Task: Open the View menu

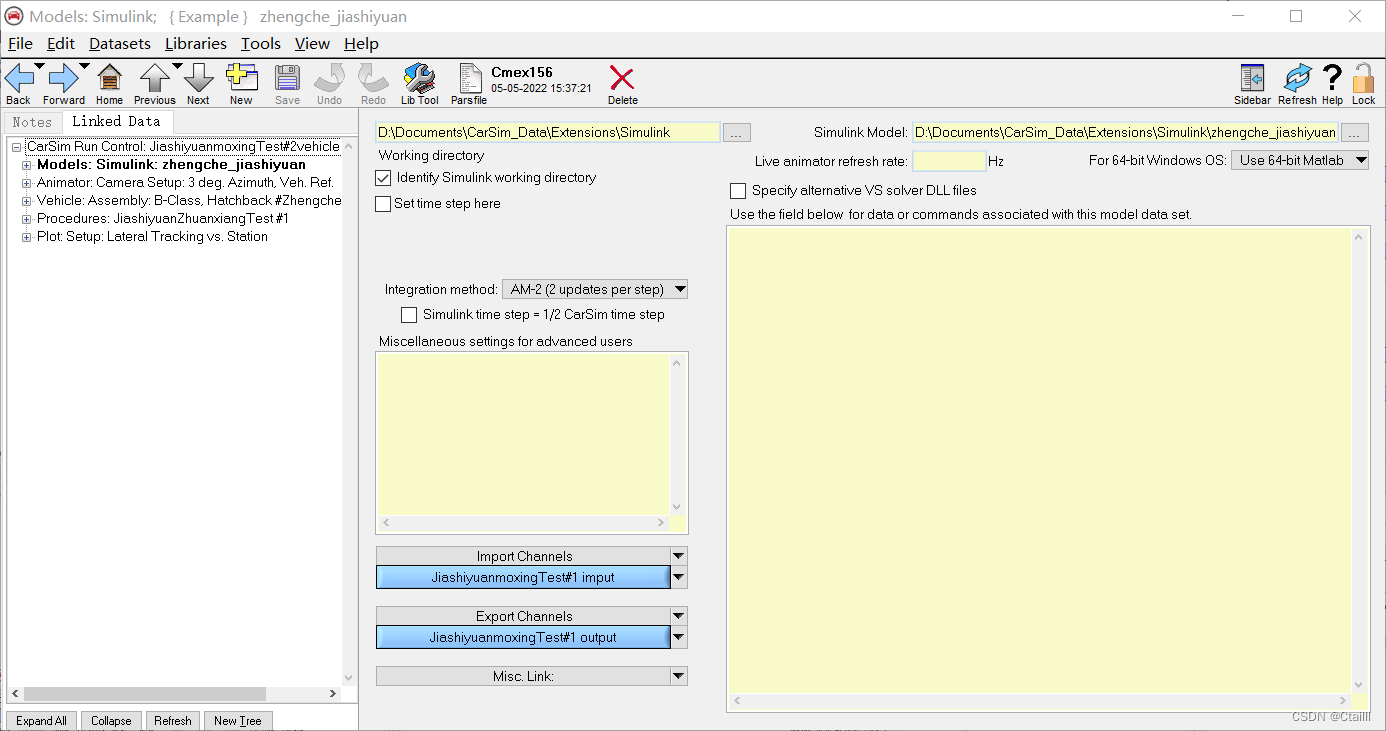Action: tap(312, 44)
